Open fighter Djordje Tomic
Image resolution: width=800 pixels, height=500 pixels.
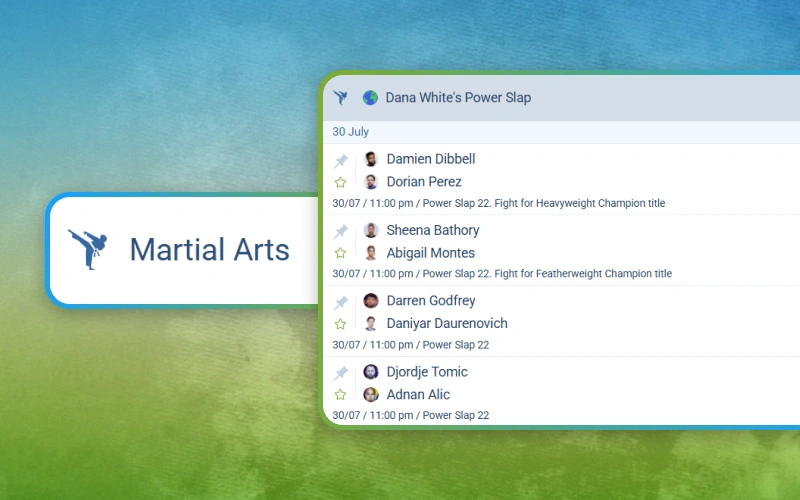click(x=427, y=371)
